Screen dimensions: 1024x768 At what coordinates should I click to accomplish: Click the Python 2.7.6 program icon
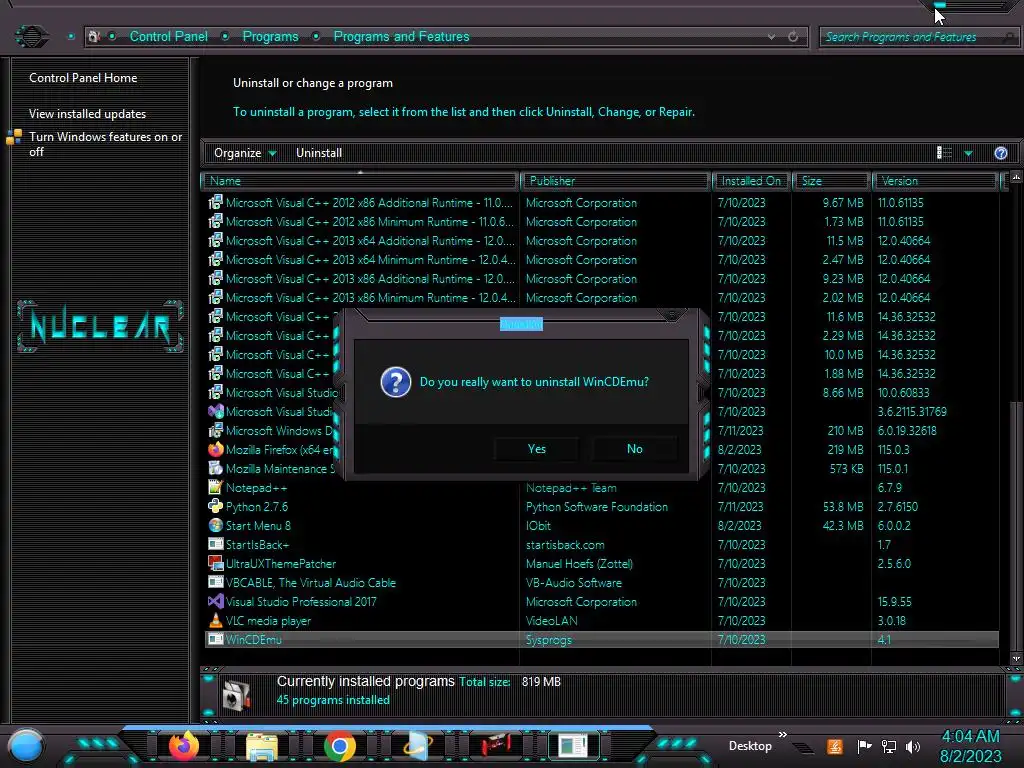tap(216, 506)
